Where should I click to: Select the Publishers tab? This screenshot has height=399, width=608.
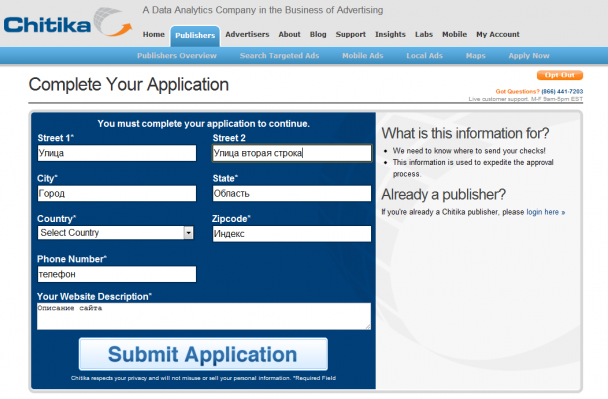[x=195, y=36]
